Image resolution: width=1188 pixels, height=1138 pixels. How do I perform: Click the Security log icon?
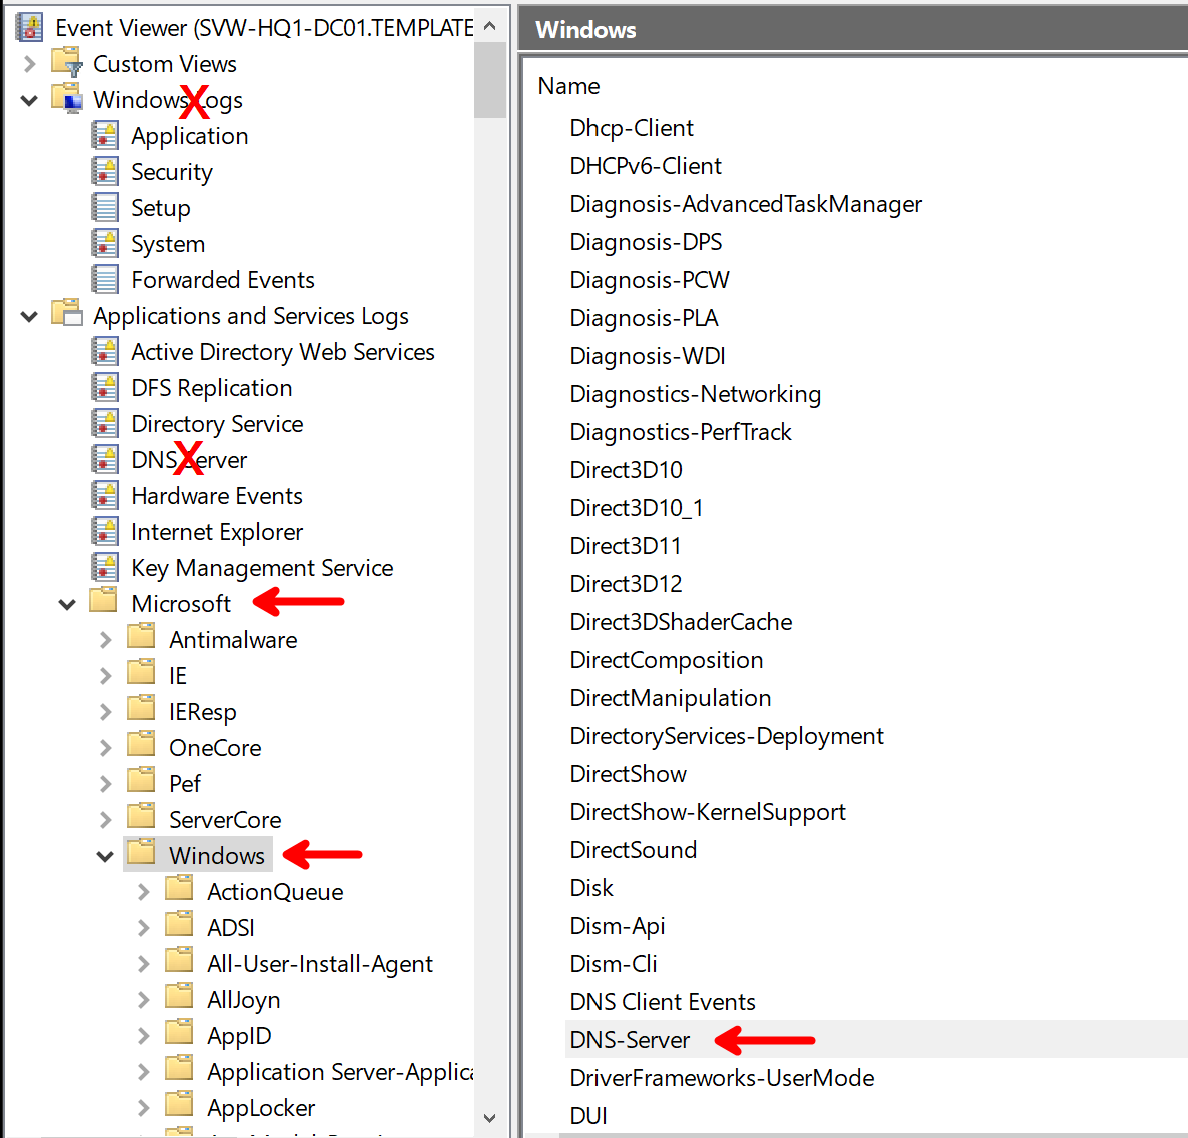click(x=105, y=172)
